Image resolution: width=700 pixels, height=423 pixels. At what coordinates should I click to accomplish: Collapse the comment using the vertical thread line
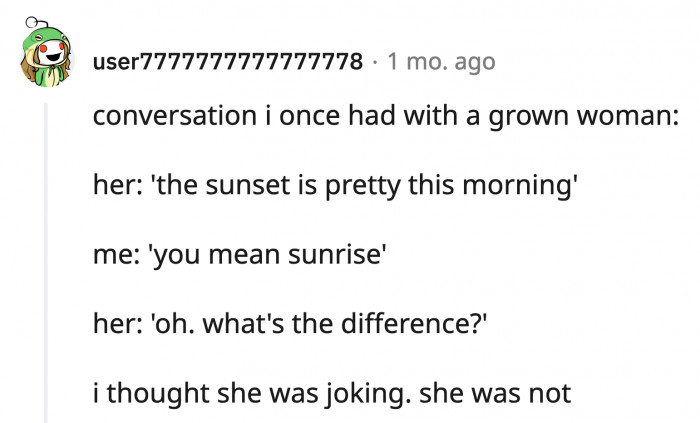point(45,260)
